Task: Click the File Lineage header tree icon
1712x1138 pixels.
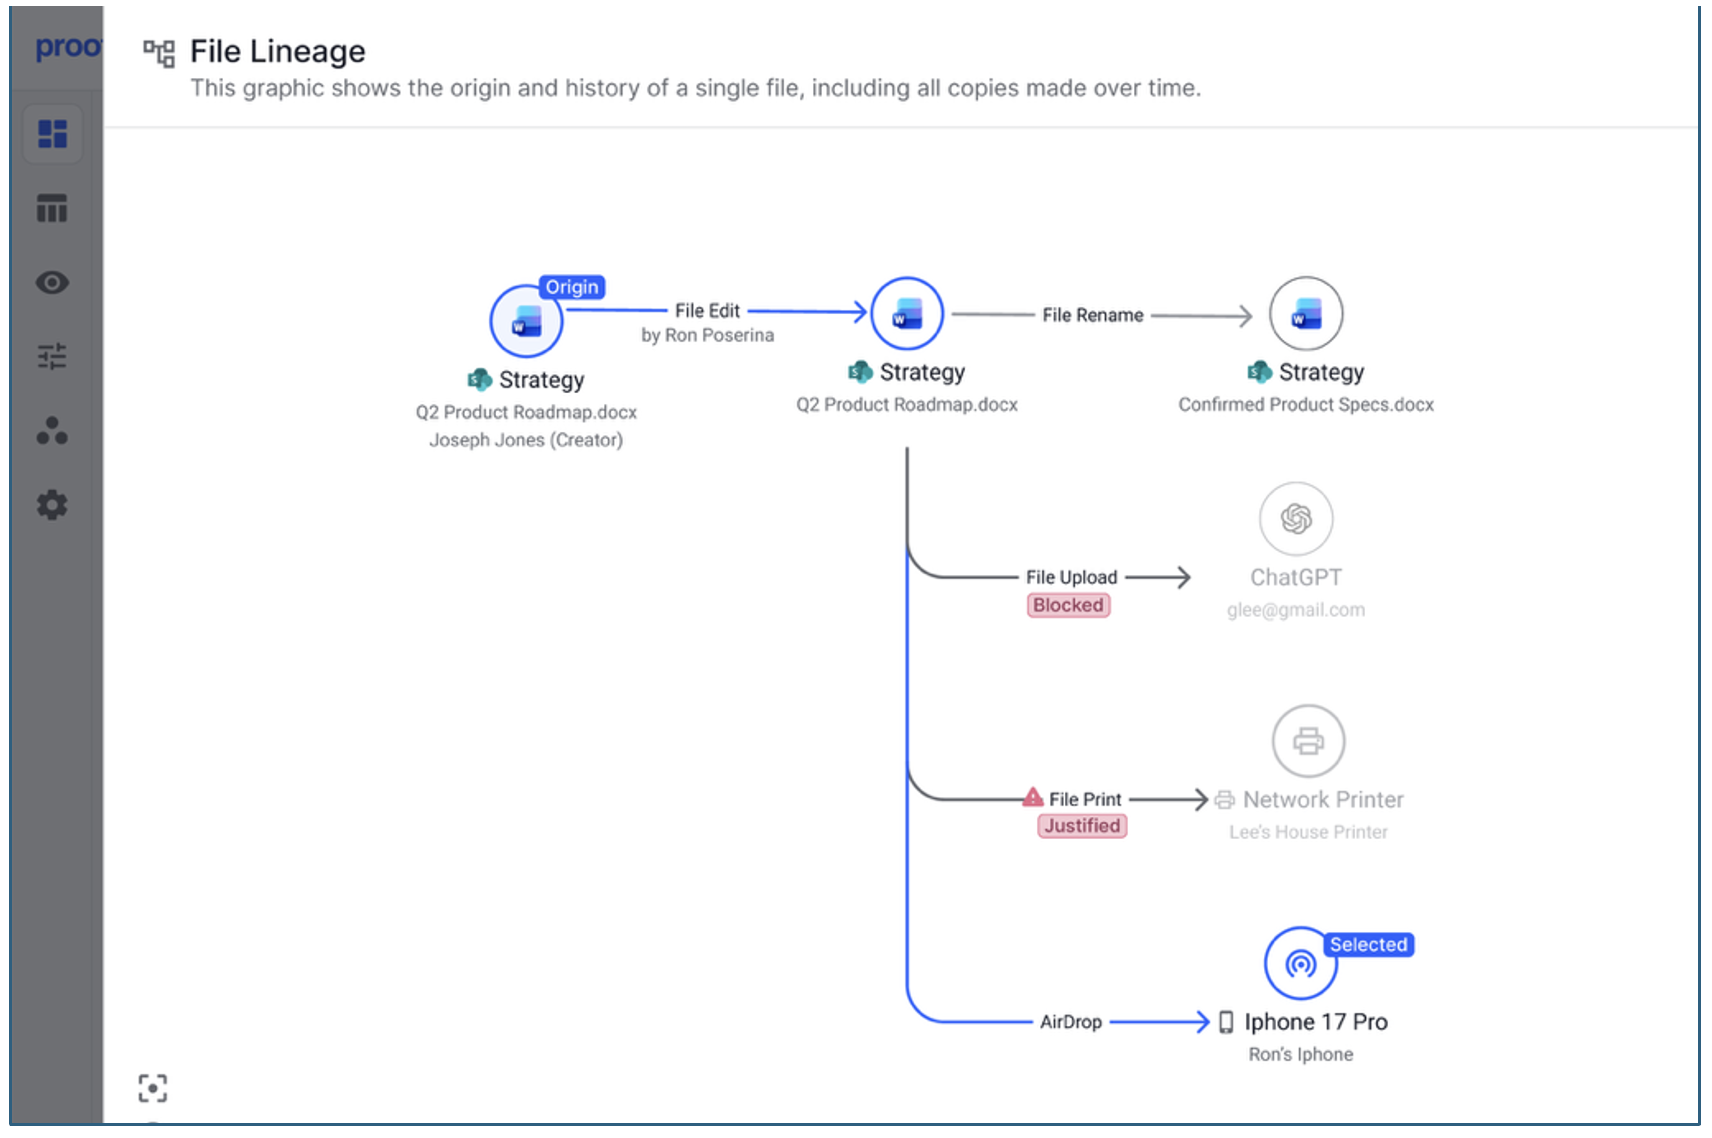Action: (159, 53)
